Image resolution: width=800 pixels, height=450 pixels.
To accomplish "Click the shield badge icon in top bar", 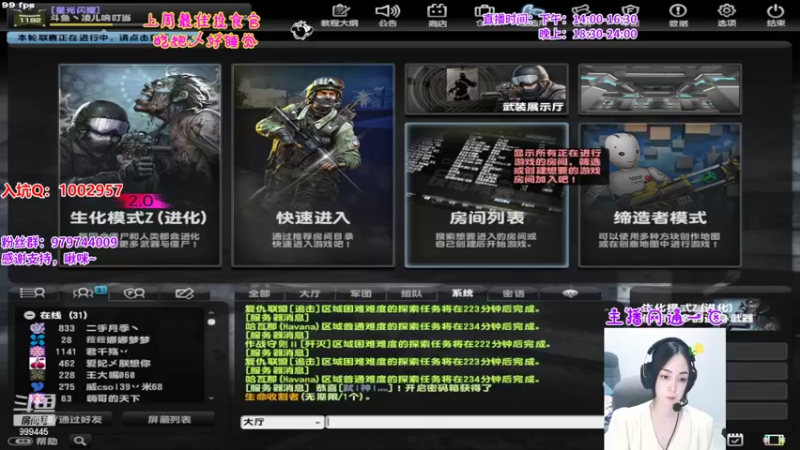I will [631, 9].
